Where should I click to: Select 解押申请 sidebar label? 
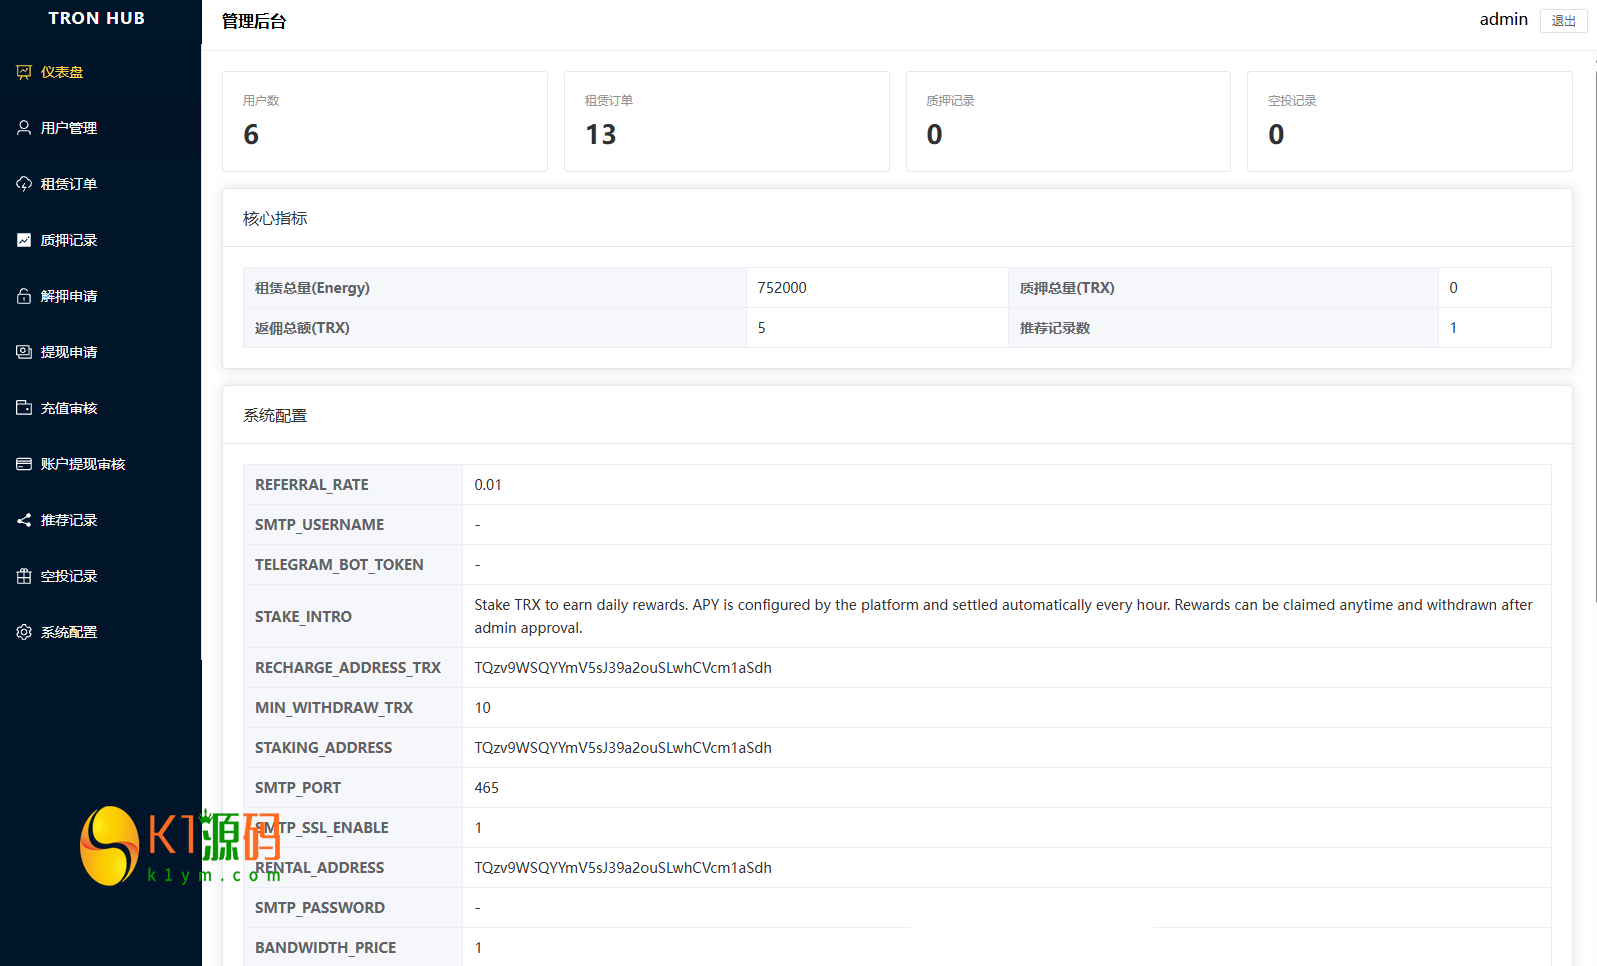coord(69,296)
